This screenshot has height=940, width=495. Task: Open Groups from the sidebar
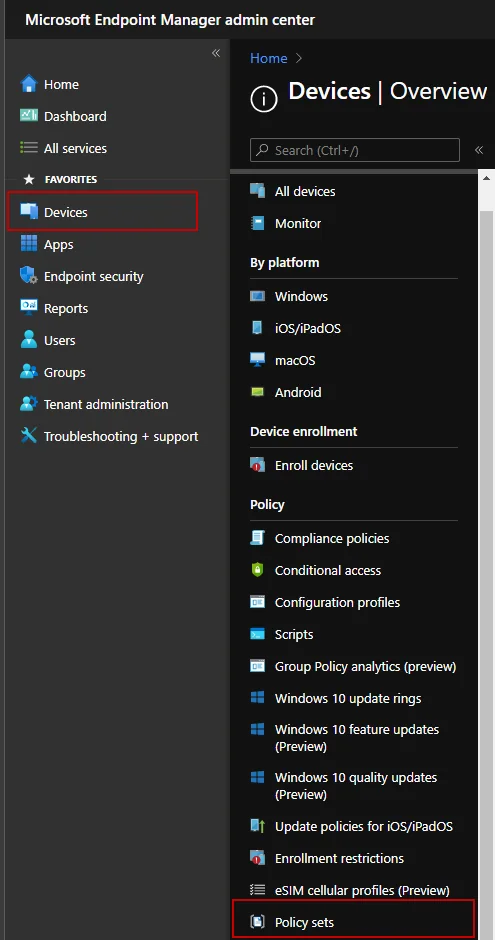point(65,372)
